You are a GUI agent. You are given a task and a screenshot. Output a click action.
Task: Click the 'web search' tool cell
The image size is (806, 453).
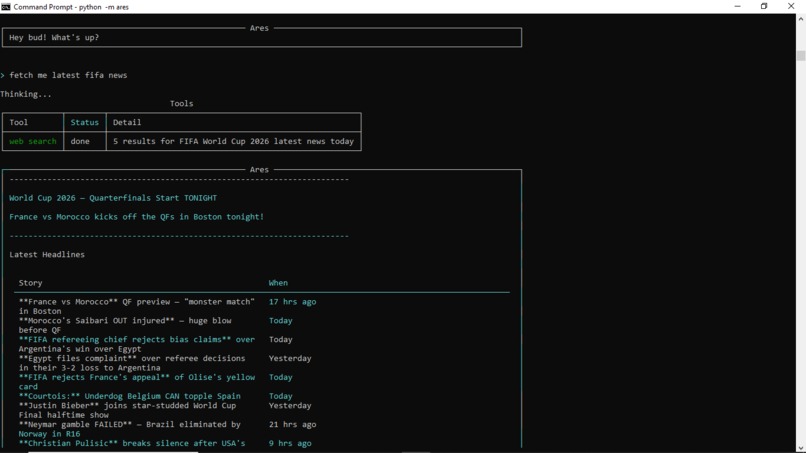click(x=33, y=141)
